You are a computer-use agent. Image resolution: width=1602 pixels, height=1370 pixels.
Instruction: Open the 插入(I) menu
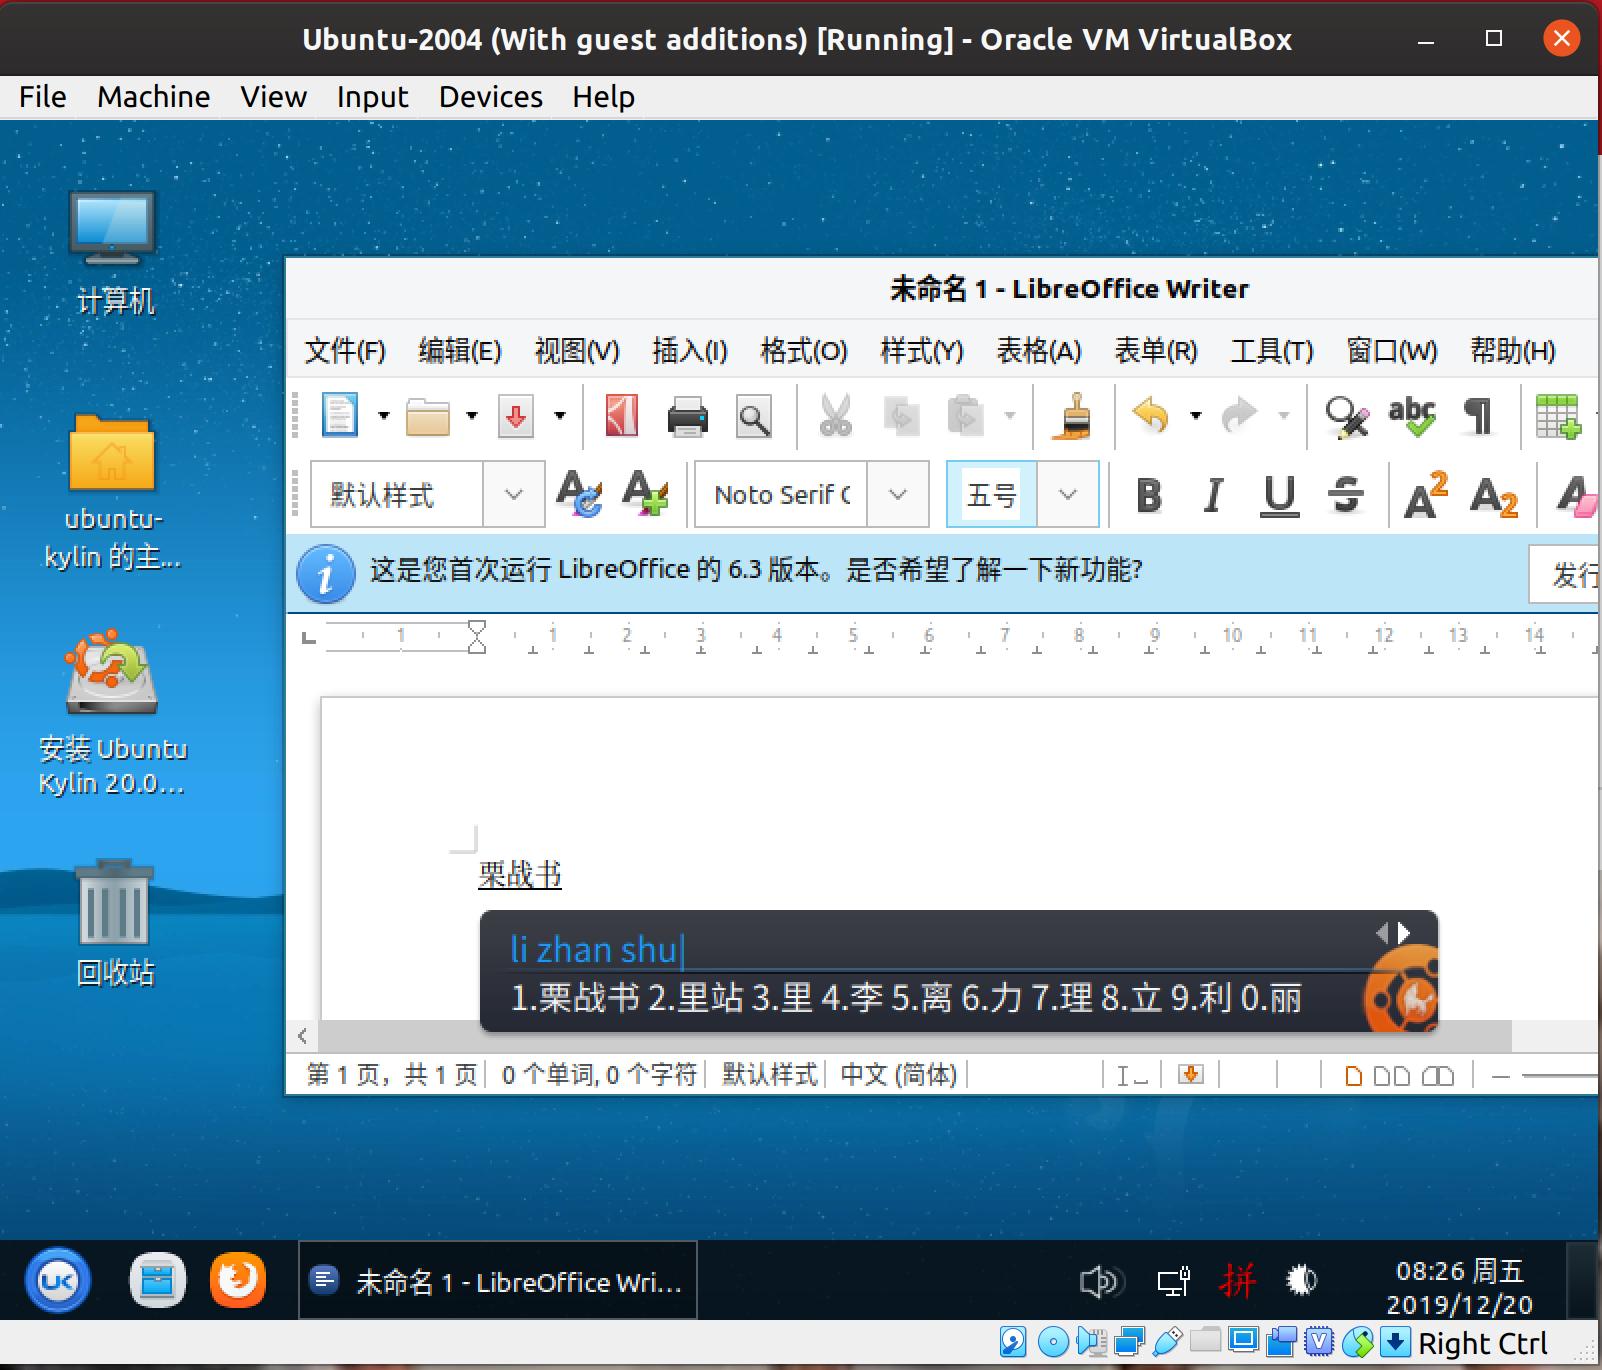[689, 351]
